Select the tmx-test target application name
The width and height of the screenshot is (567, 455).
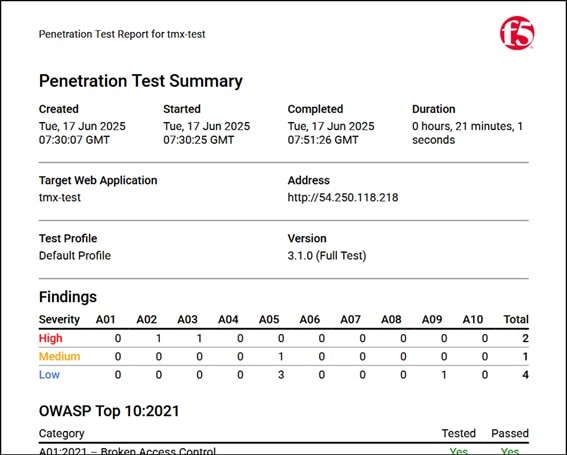click(60, 197)
